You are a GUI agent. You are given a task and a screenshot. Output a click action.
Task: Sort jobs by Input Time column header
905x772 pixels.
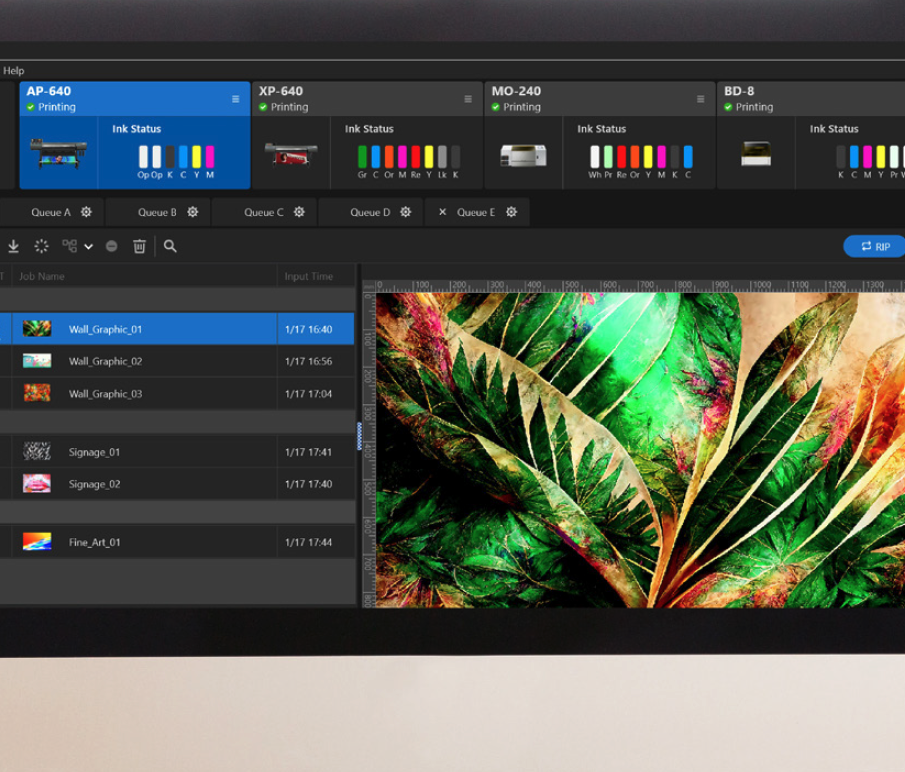click(x=309, y=276)
